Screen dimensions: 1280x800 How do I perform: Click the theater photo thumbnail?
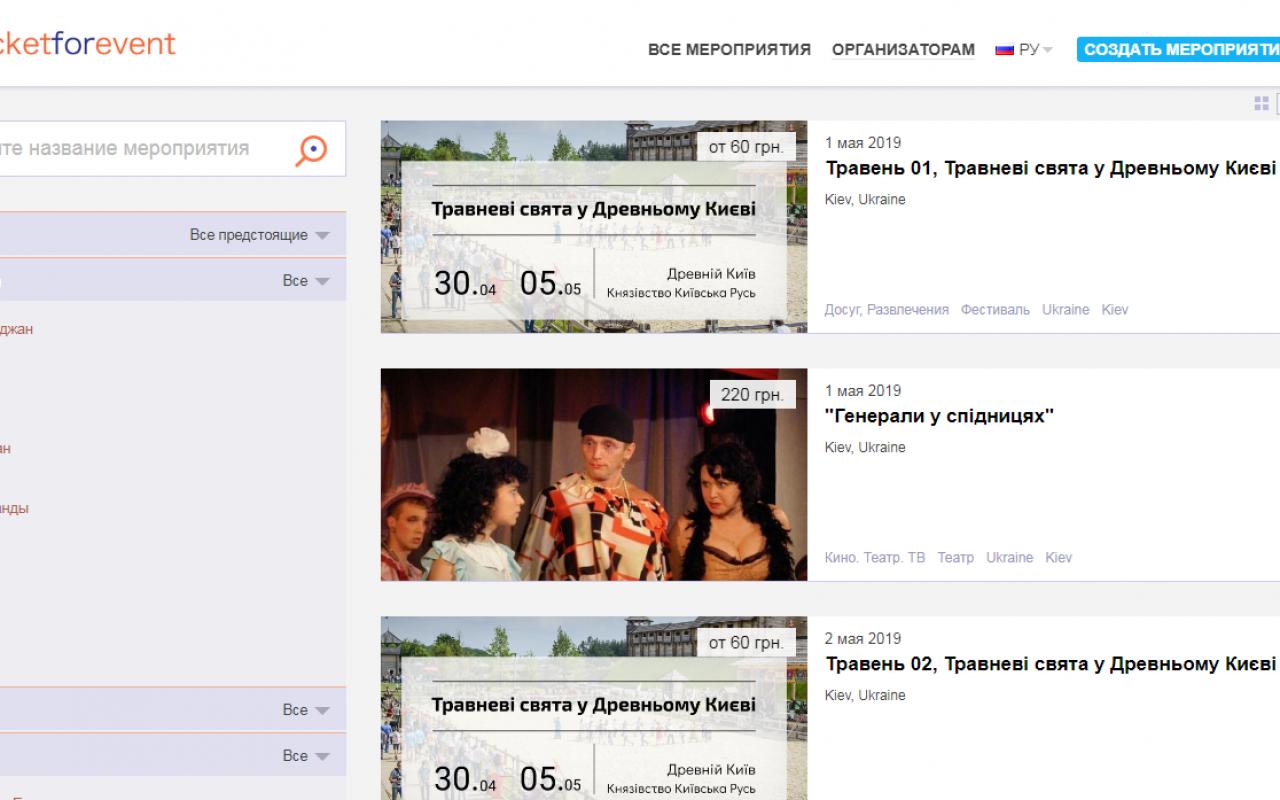(x=594, y=475)
